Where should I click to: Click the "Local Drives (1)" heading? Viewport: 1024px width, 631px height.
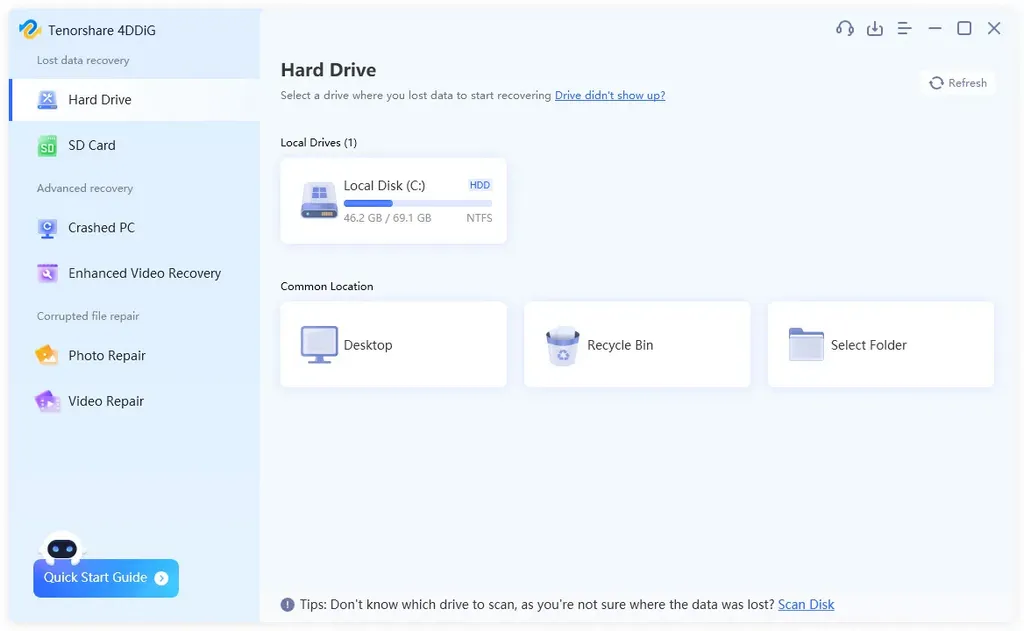click(319, 142)
